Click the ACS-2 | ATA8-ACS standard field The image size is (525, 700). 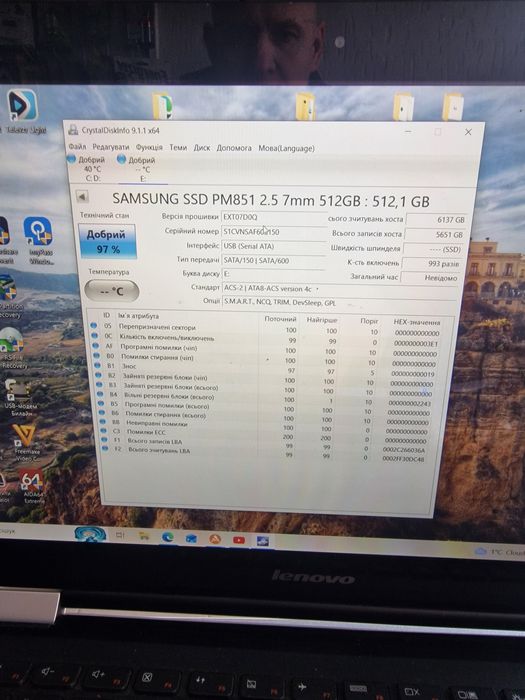pos(341,289)
